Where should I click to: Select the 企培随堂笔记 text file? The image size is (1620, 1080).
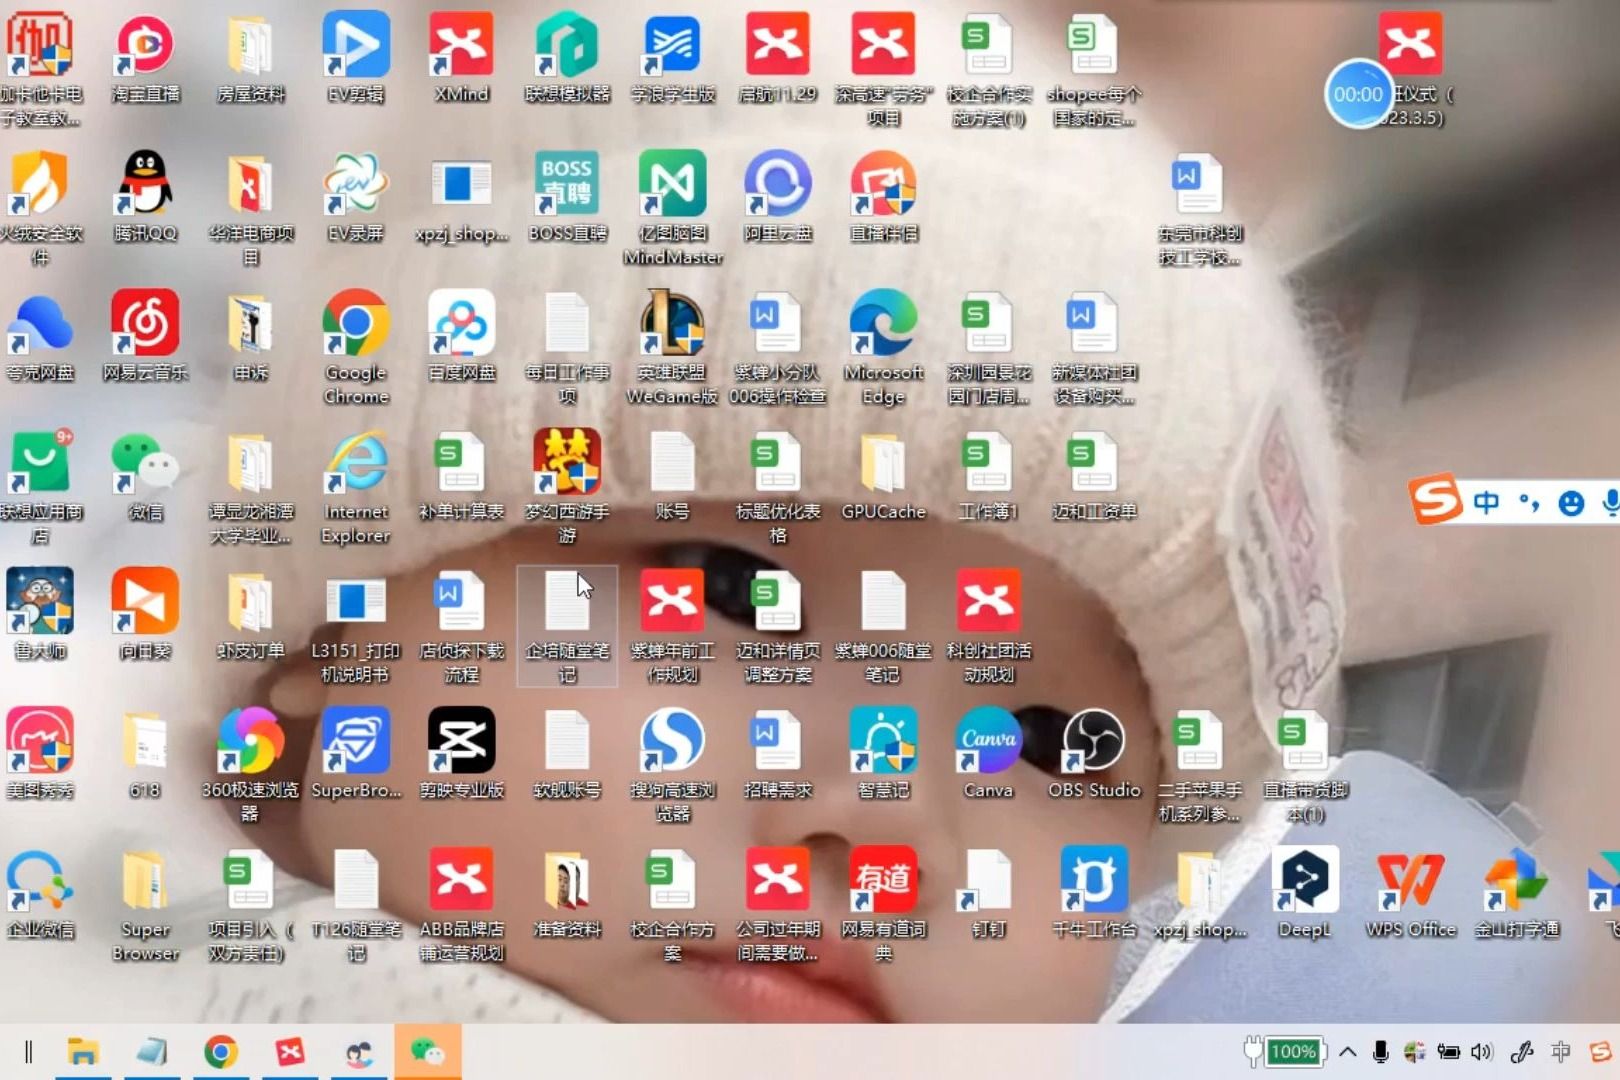(x=567, y=626)
